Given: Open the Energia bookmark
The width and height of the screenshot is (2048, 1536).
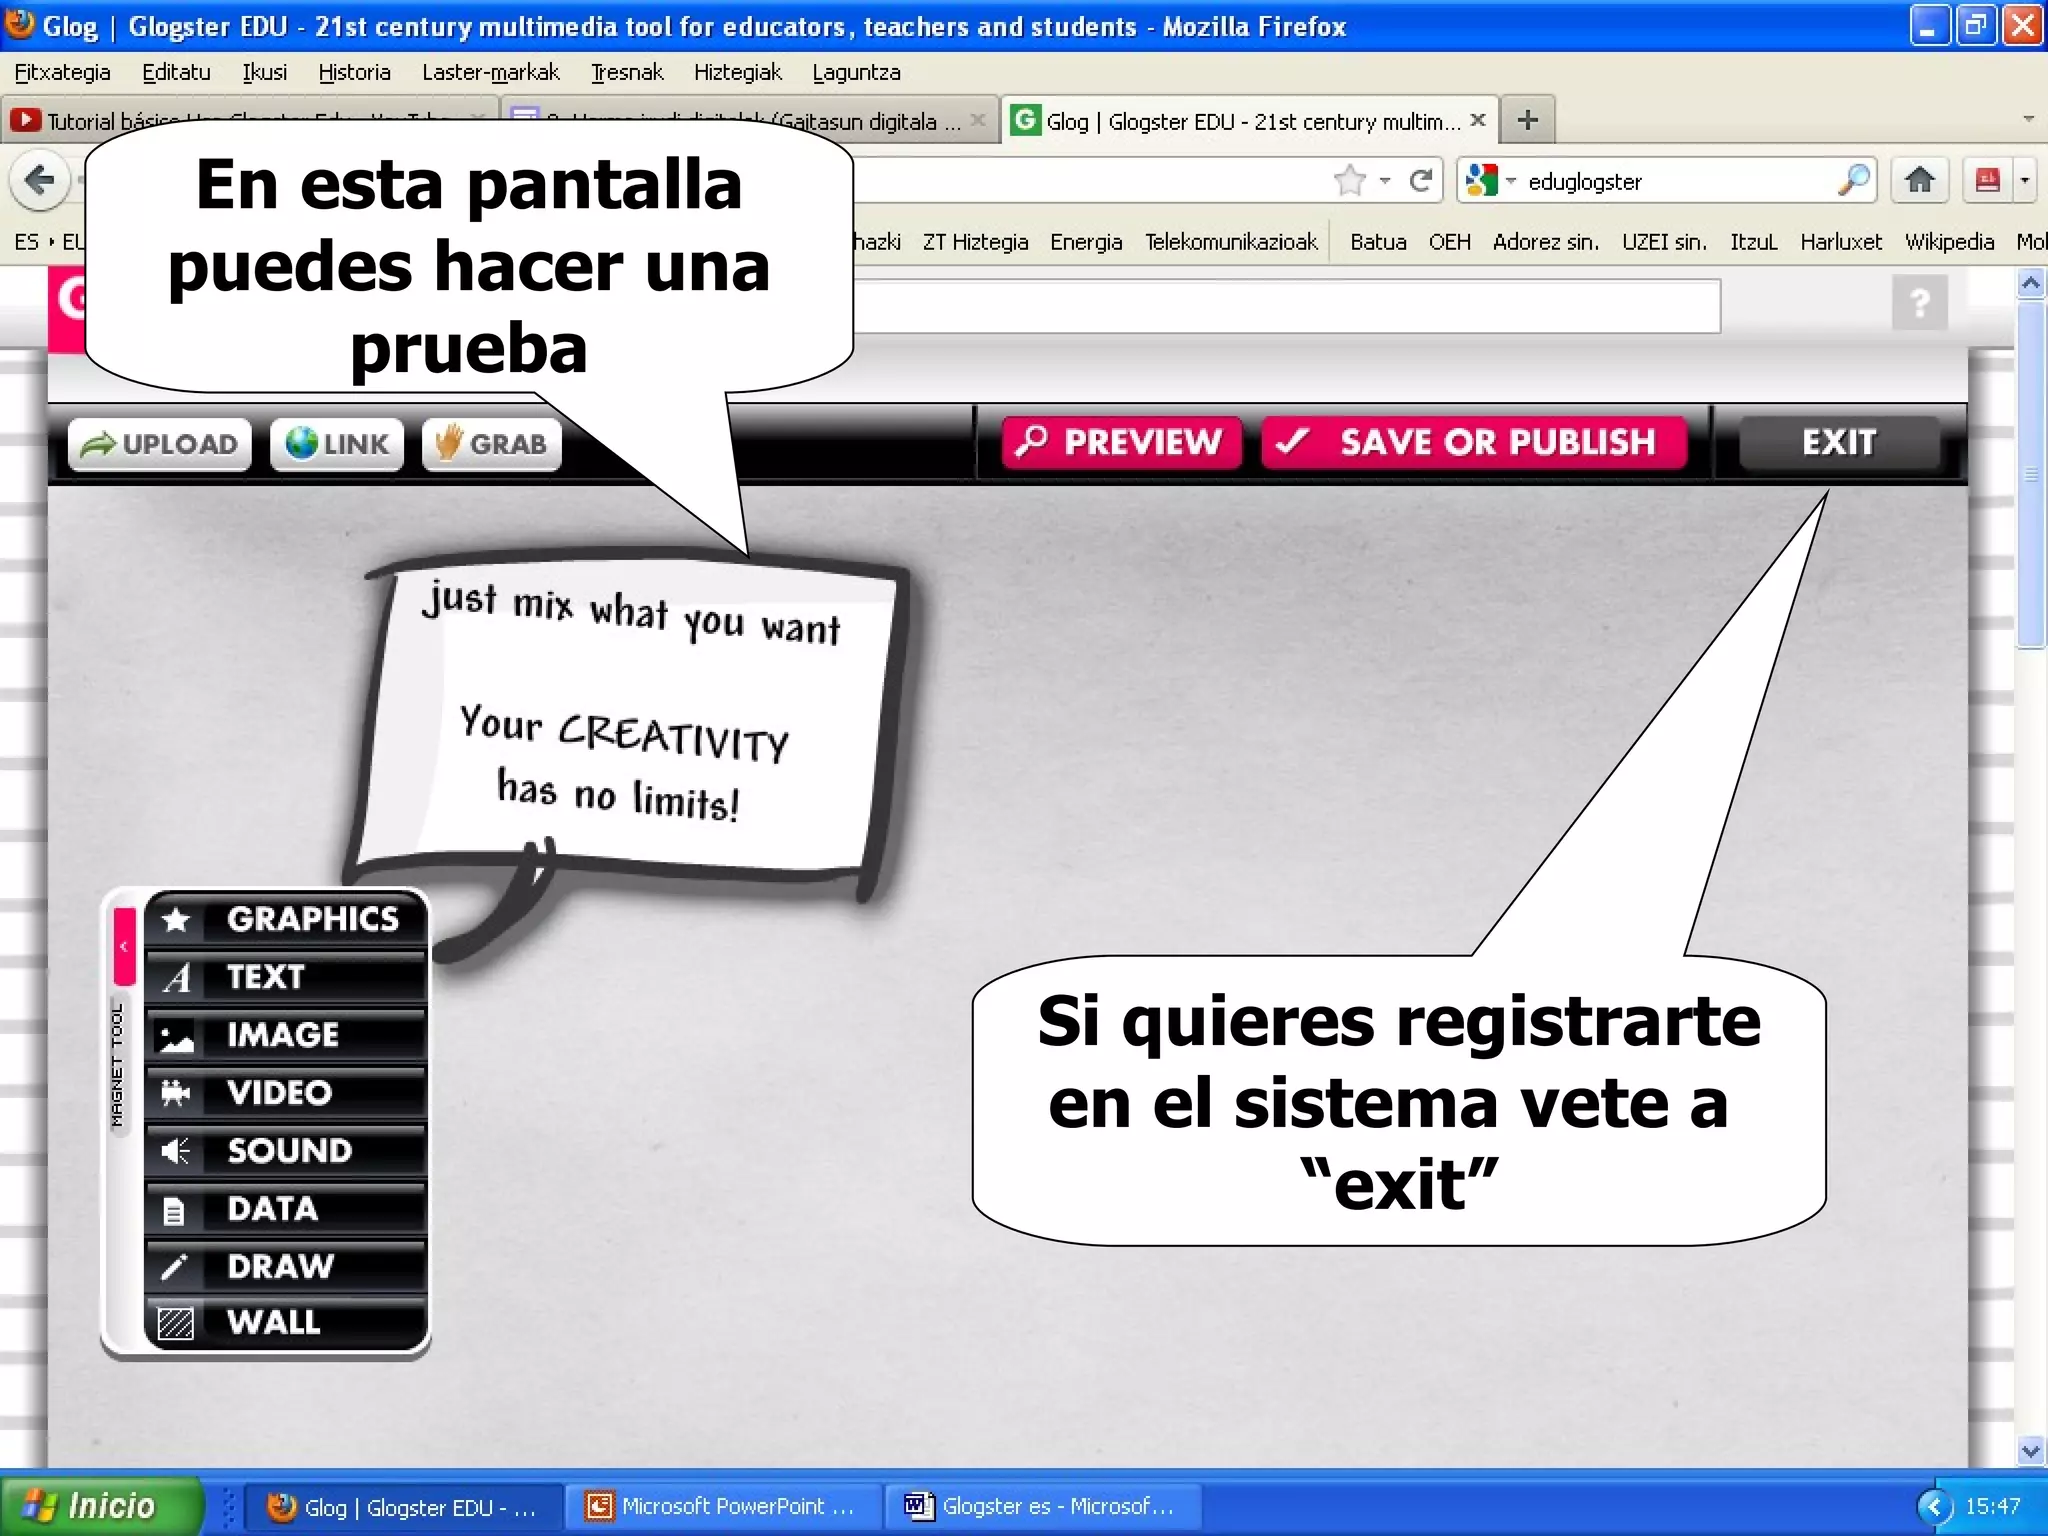Looking at the screenshot, I should coord(1086,242).
